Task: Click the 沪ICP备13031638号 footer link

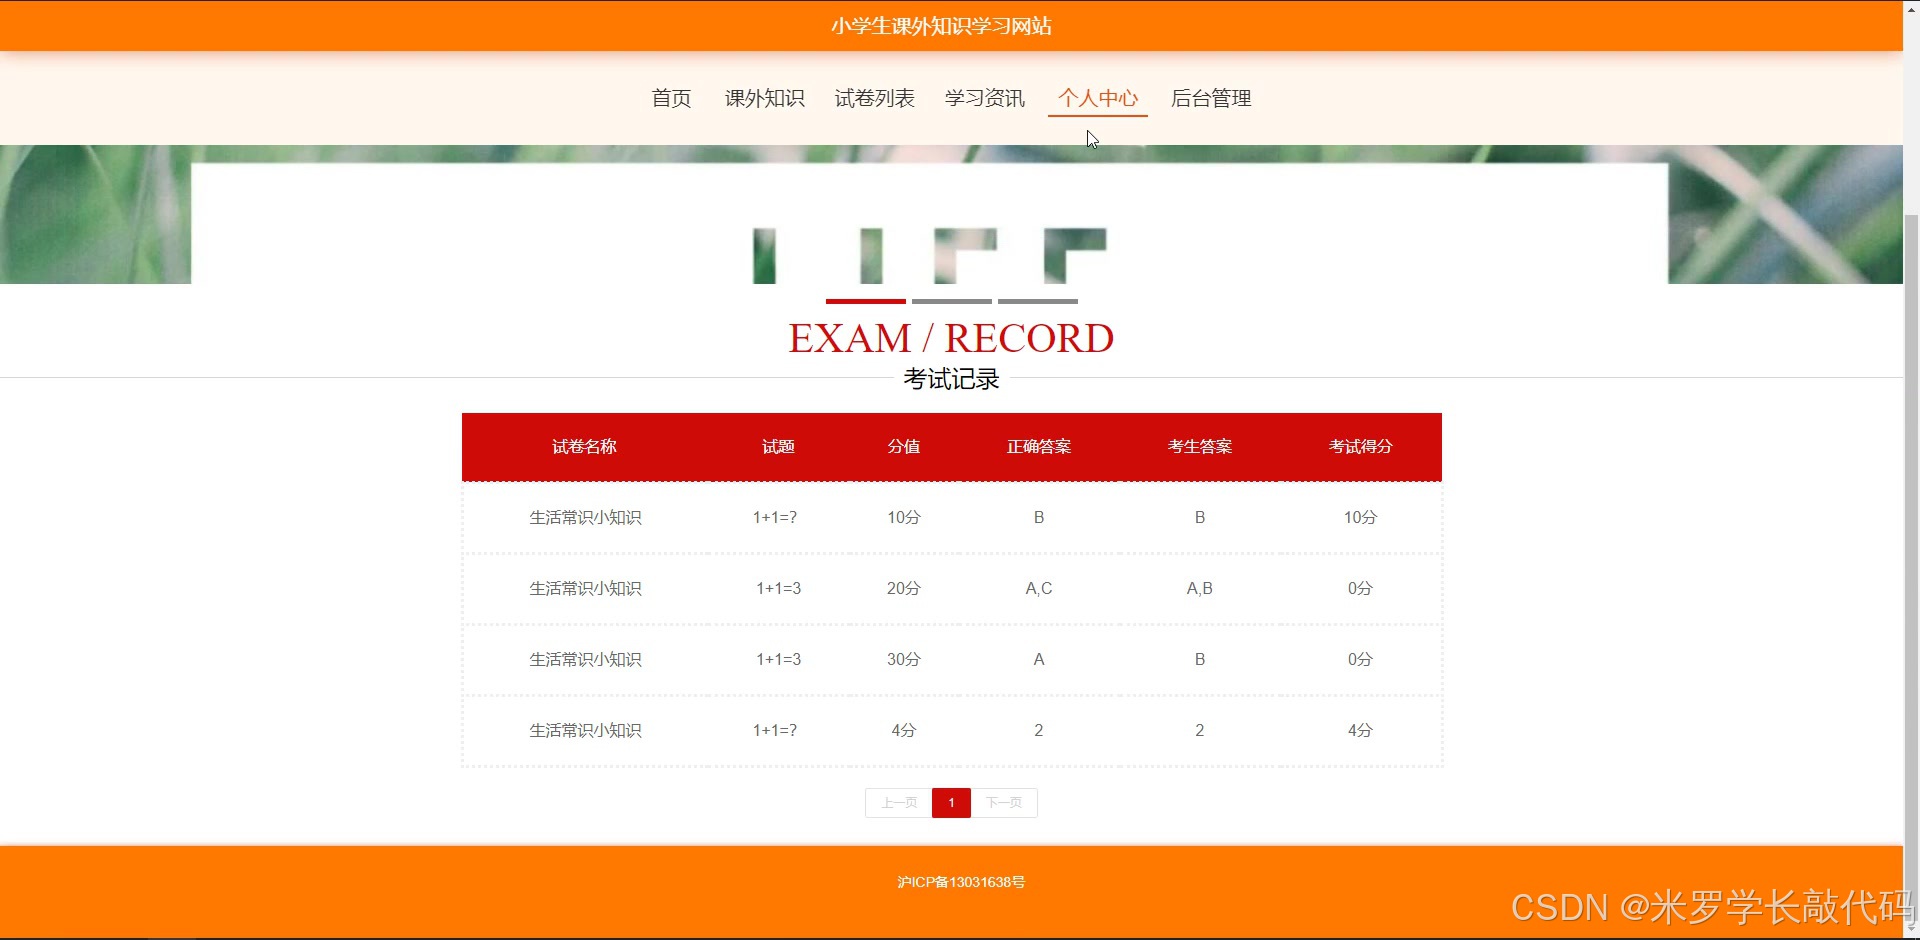Action: [961, 881]
